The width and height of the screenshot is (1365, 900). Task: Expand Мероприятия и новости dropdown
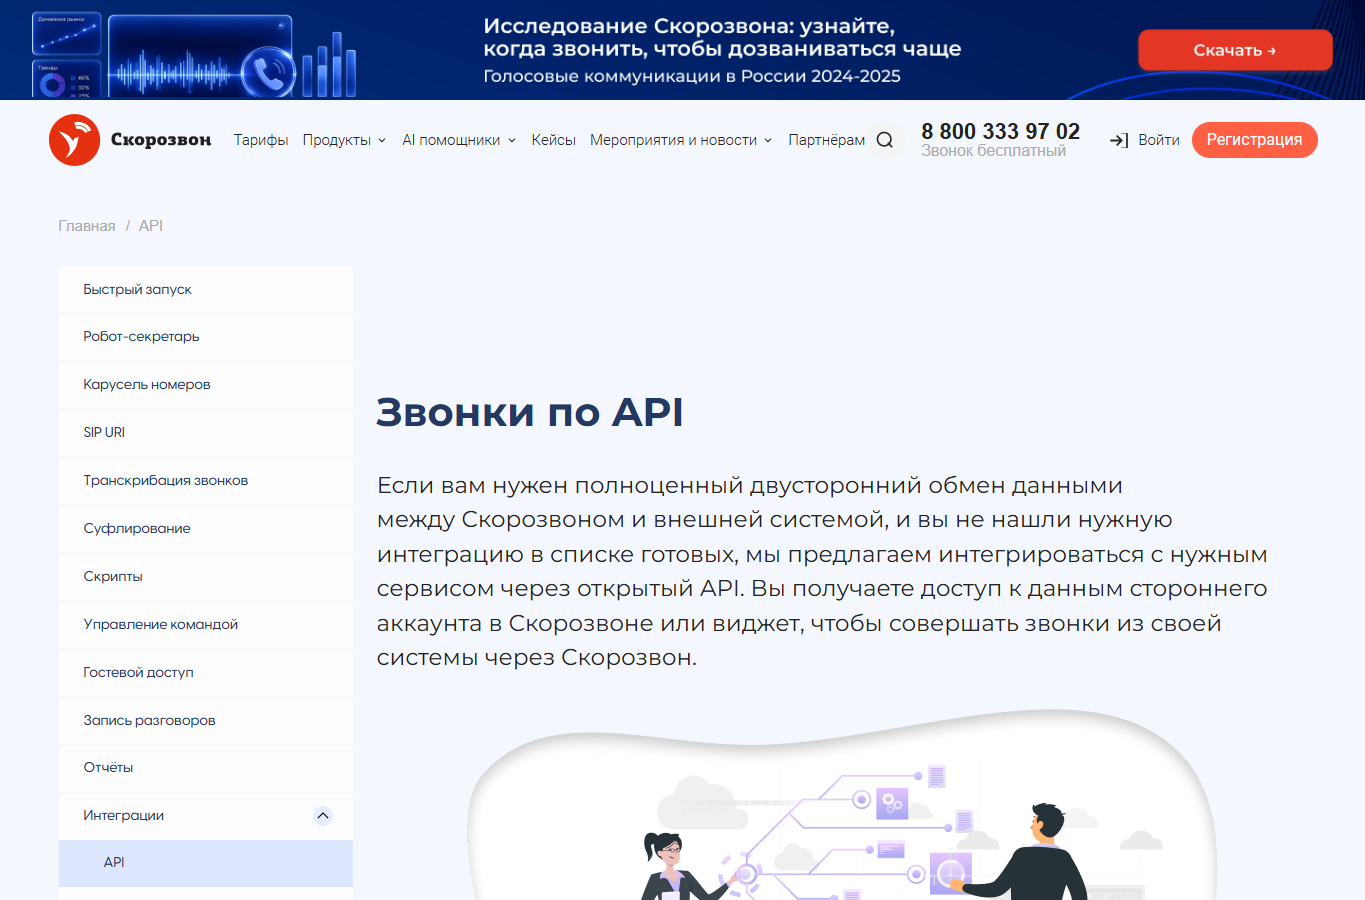(681, 140)
